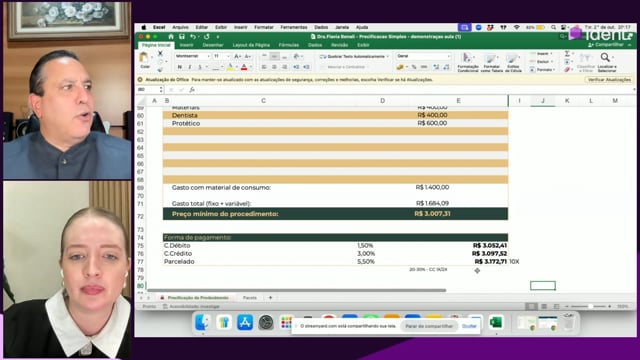Click the Undo arrow icon

[193, 37]
